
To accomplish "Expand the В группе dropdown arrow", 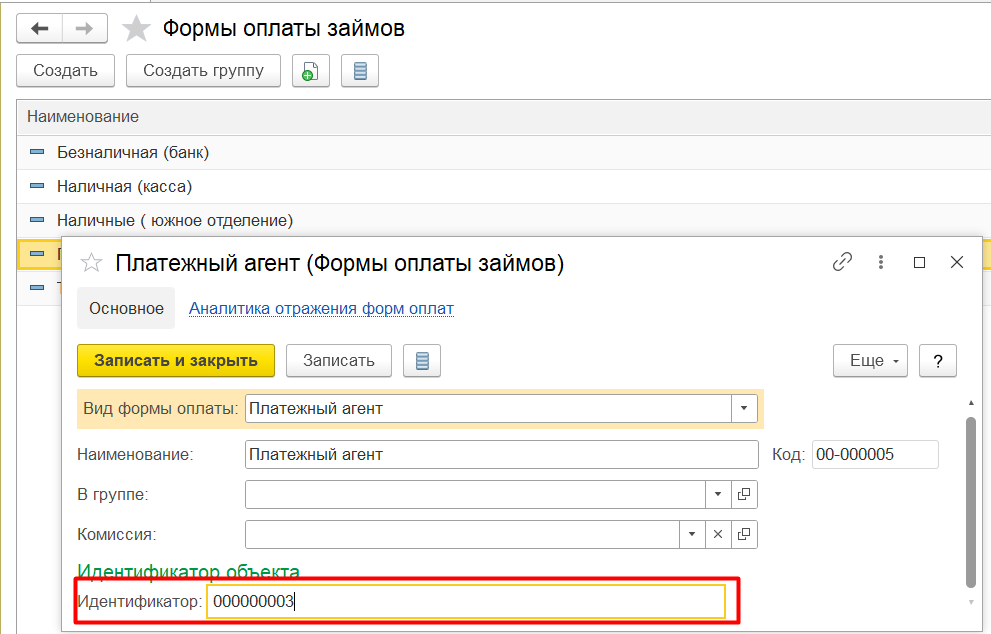I will click(718, 494).
